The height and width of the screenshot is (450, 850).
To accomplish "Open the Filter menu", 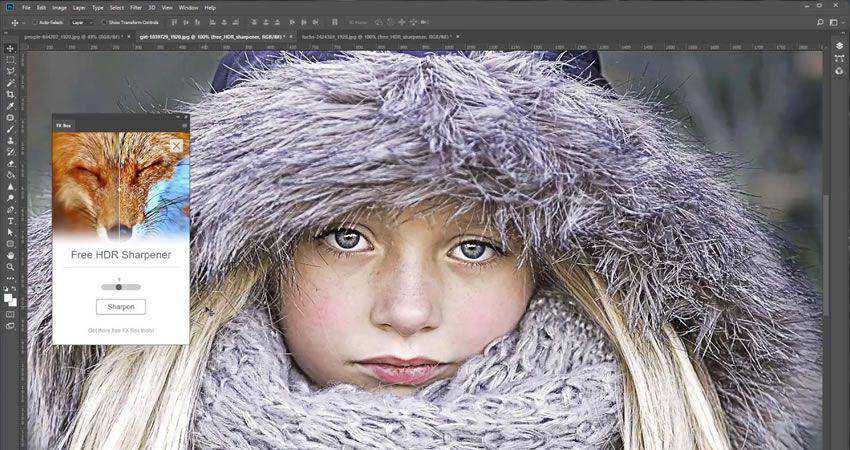I will 135,7.
